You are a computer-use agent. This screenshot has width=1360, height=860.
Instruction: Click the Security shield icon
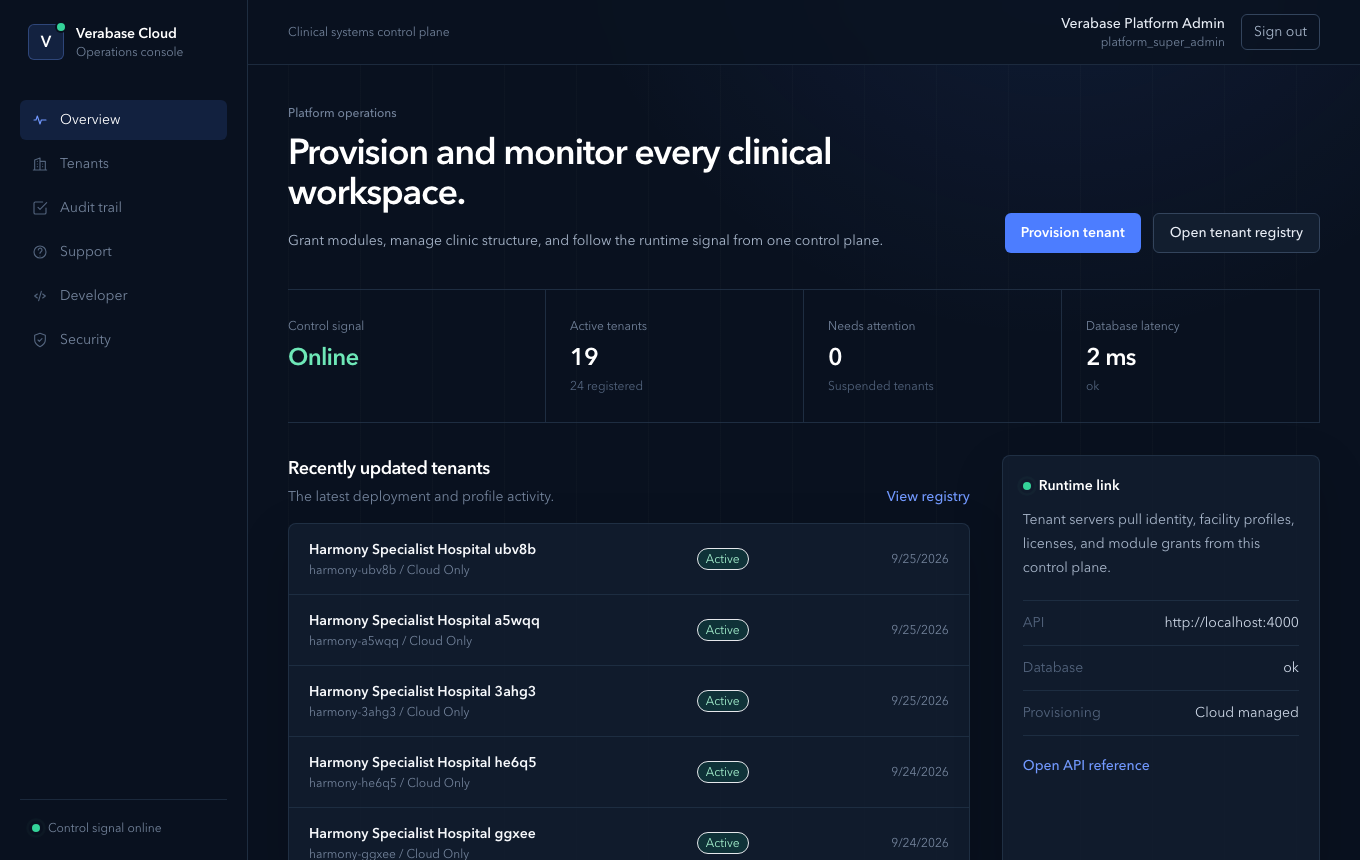(40, 340)
